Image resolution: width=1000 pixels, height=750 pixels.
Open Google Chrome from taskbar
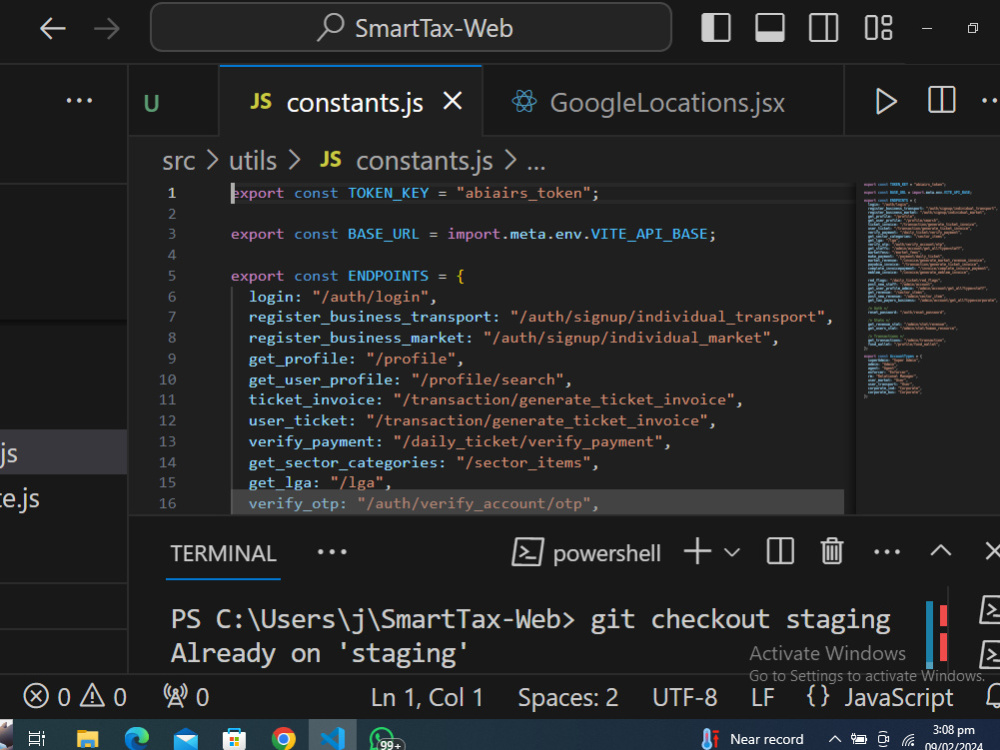pos(283,739)
